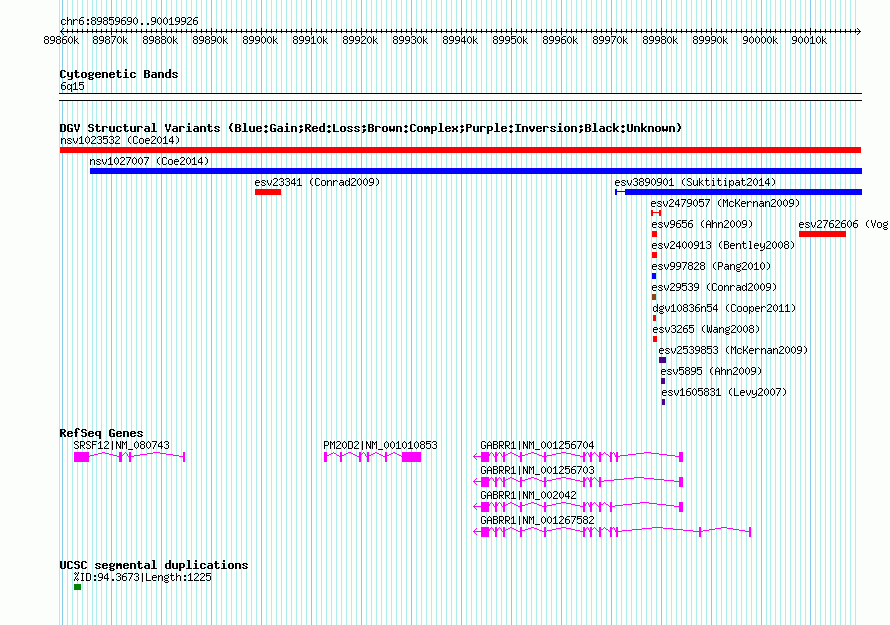Click the esv997828 blue gain marker
Viewport: 890px width, 625px height.
click(654, 276)
